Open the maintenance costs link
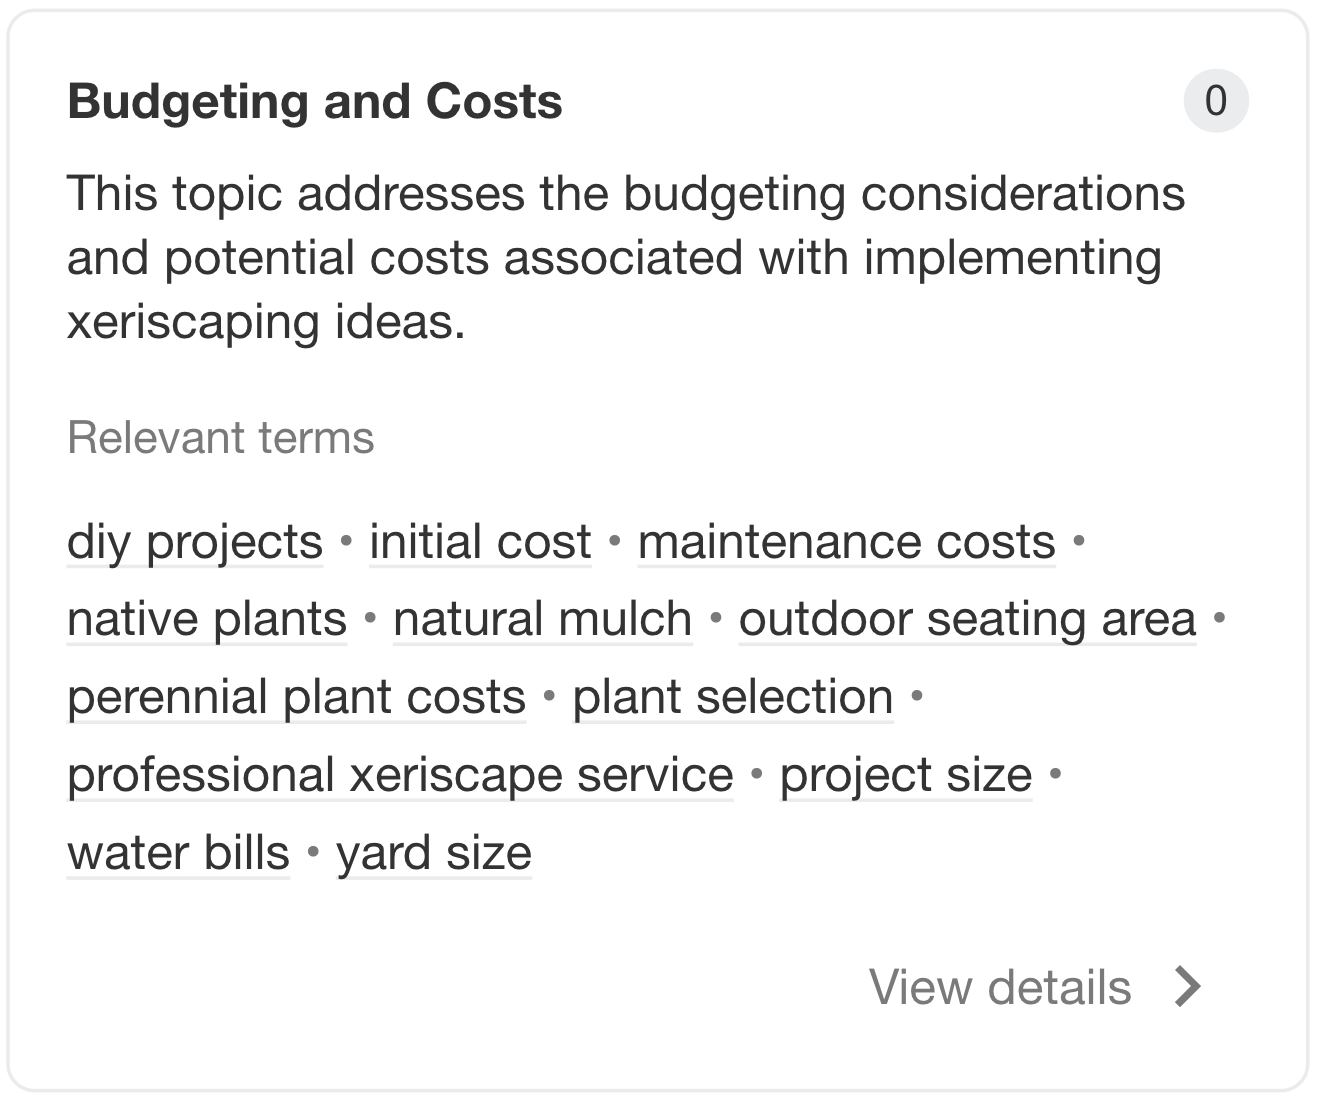1324x1104 pixels. (x=845, y=541)
